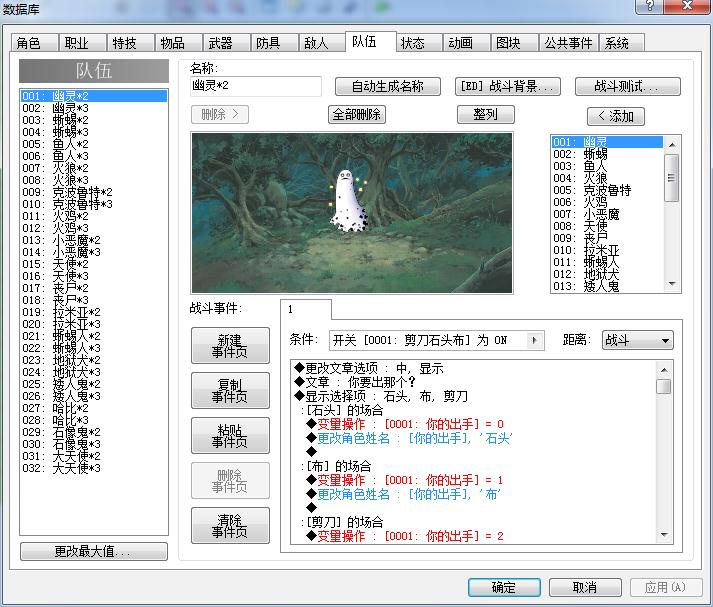Click the < 添加 button
This screenshot has width=713, height=607.
pos(616,116)
